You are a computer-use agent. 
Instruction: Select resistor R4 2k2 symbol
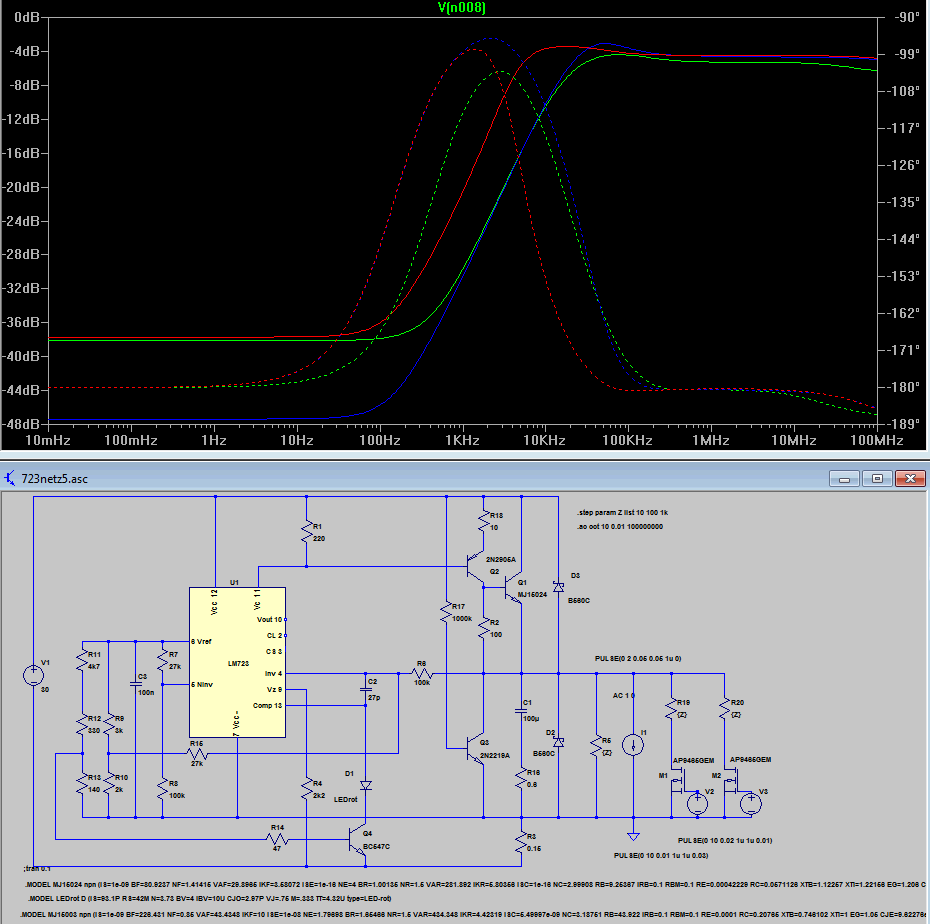pyautogui.click(x=307, y=789)
